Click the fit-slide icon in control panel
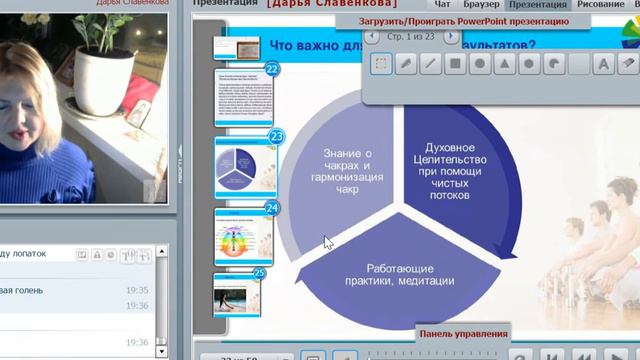 click(313, 356)
